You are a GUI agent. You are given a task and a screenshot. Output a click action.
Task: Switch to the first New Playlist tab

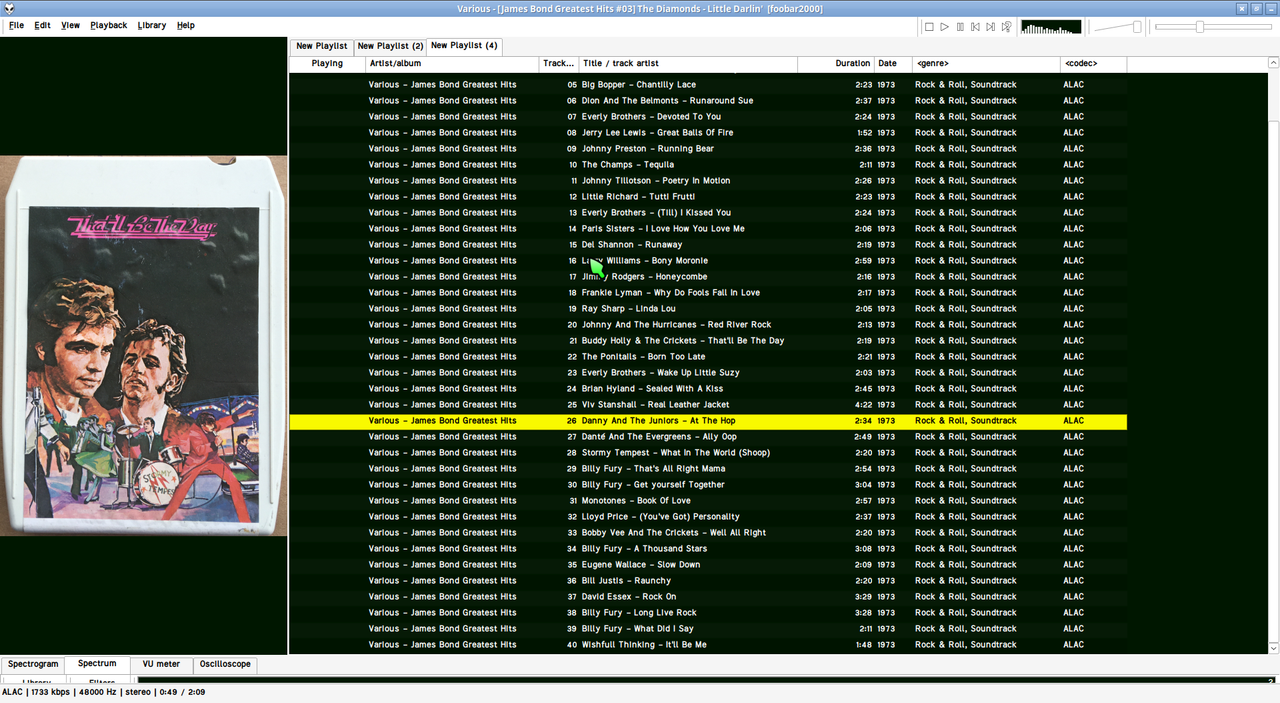[x=321, y=46]
